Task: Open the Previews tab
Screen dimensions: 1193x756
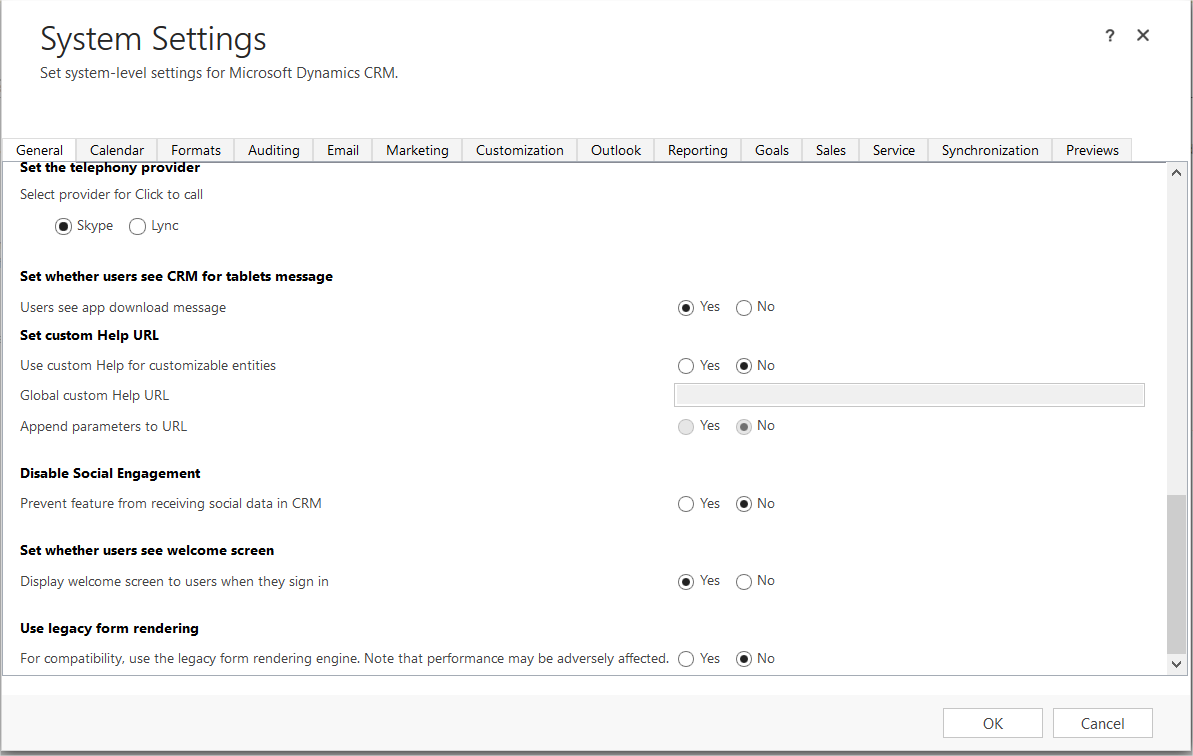Action: click(1091, 150)
